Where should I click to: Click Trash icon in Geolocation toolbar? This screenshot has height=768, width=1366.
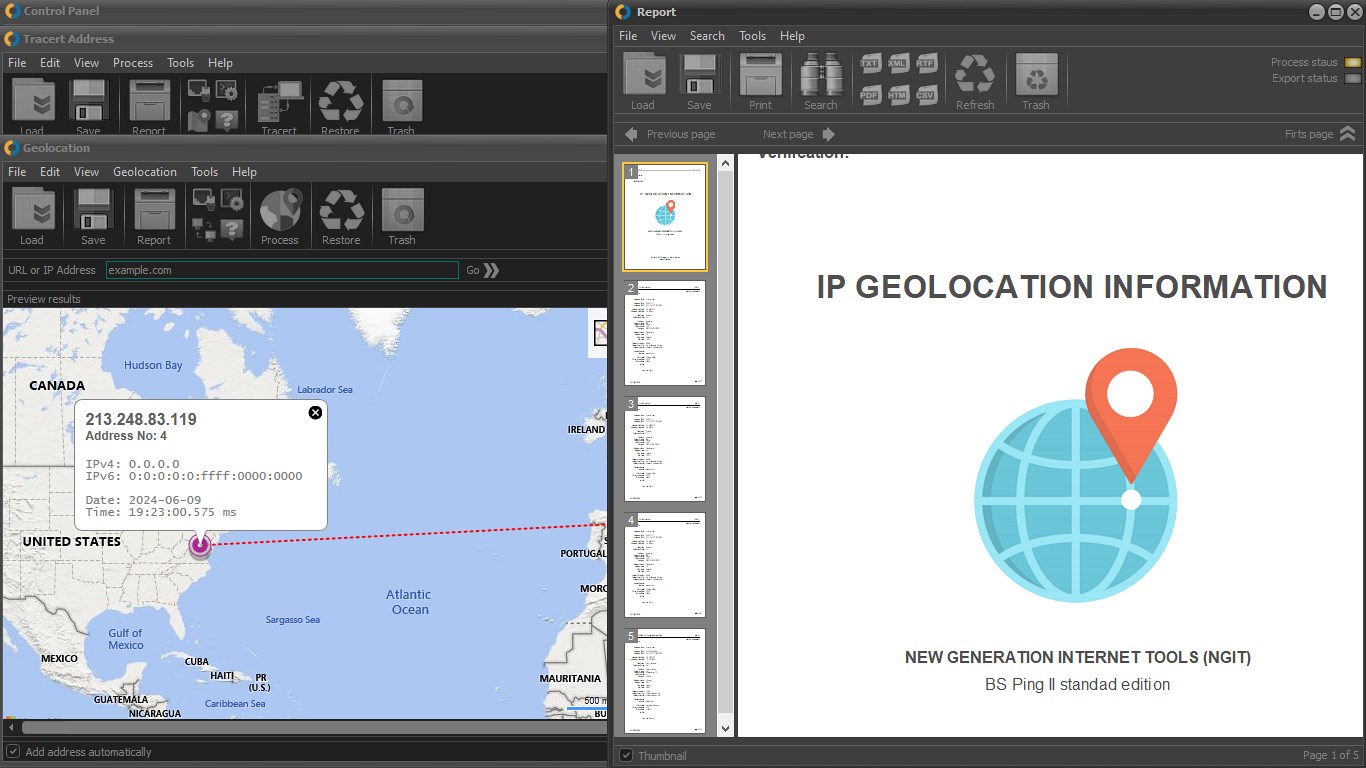pos(402,210)
